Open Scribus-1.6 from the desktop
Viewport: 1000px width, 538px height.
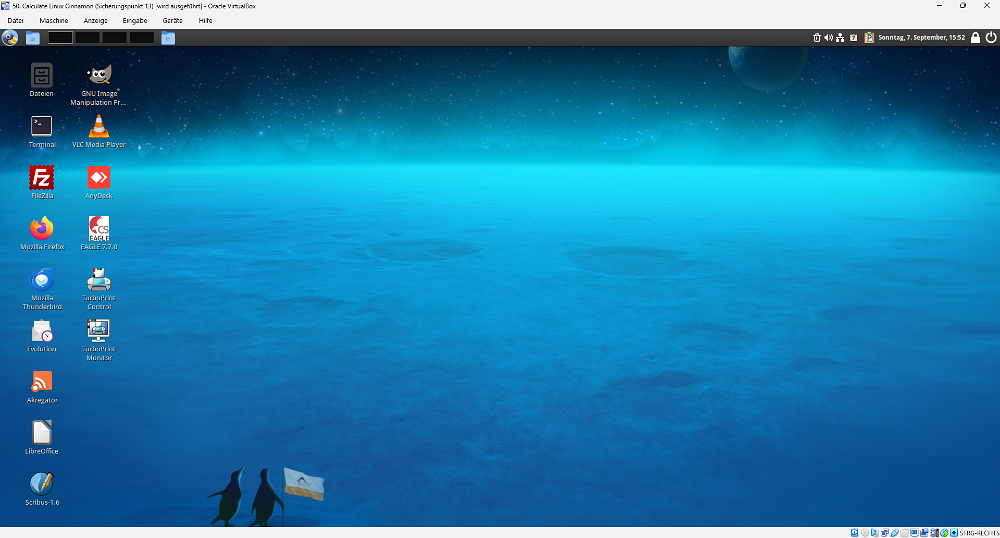click(x=42, y=484)
